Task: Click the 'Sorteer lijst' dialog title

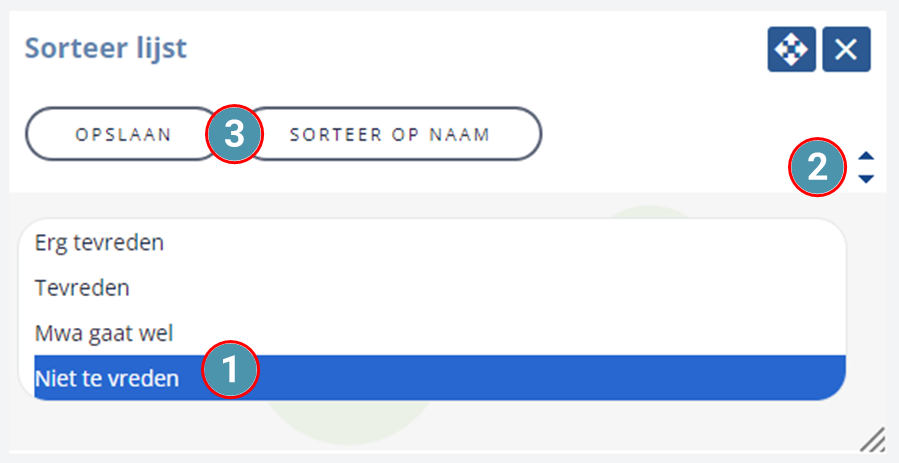Action: point(106,48)
